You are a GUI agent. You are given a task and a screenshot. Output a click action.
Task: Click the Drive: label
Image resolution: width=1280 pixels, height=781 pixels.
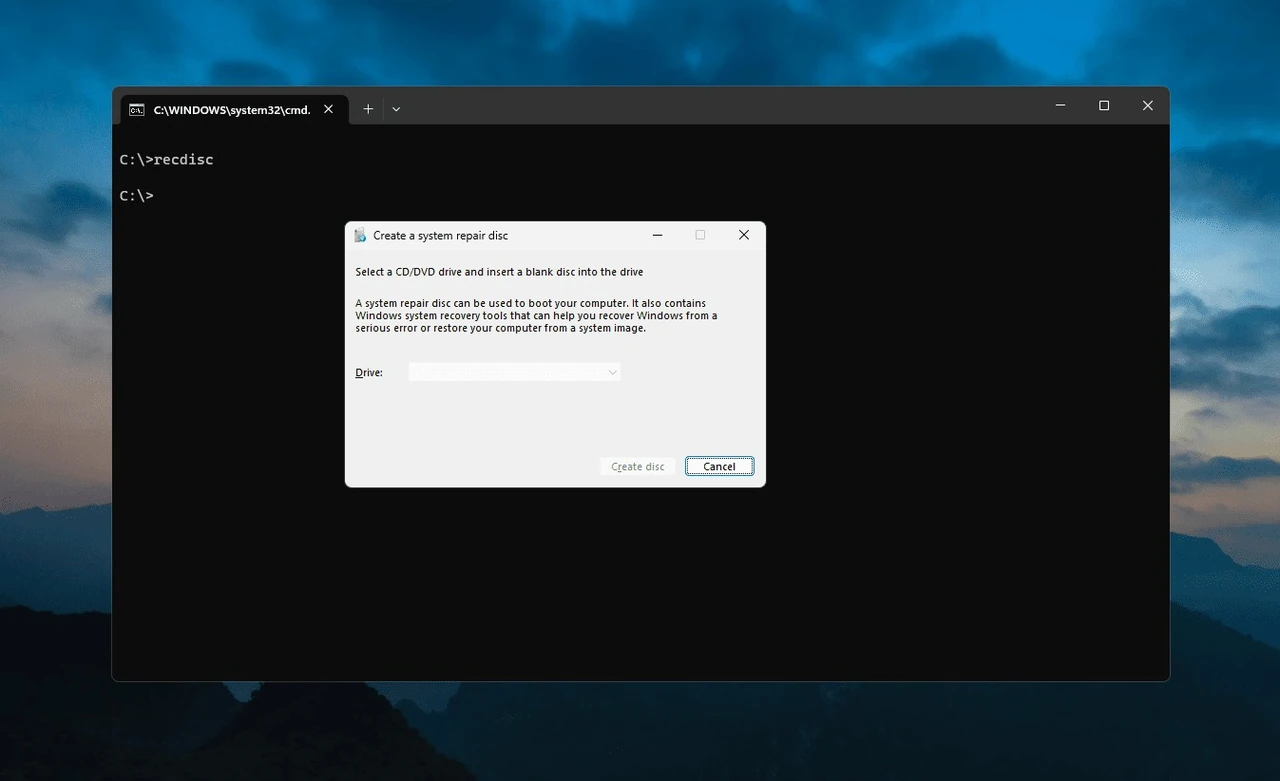coord(369,372)
